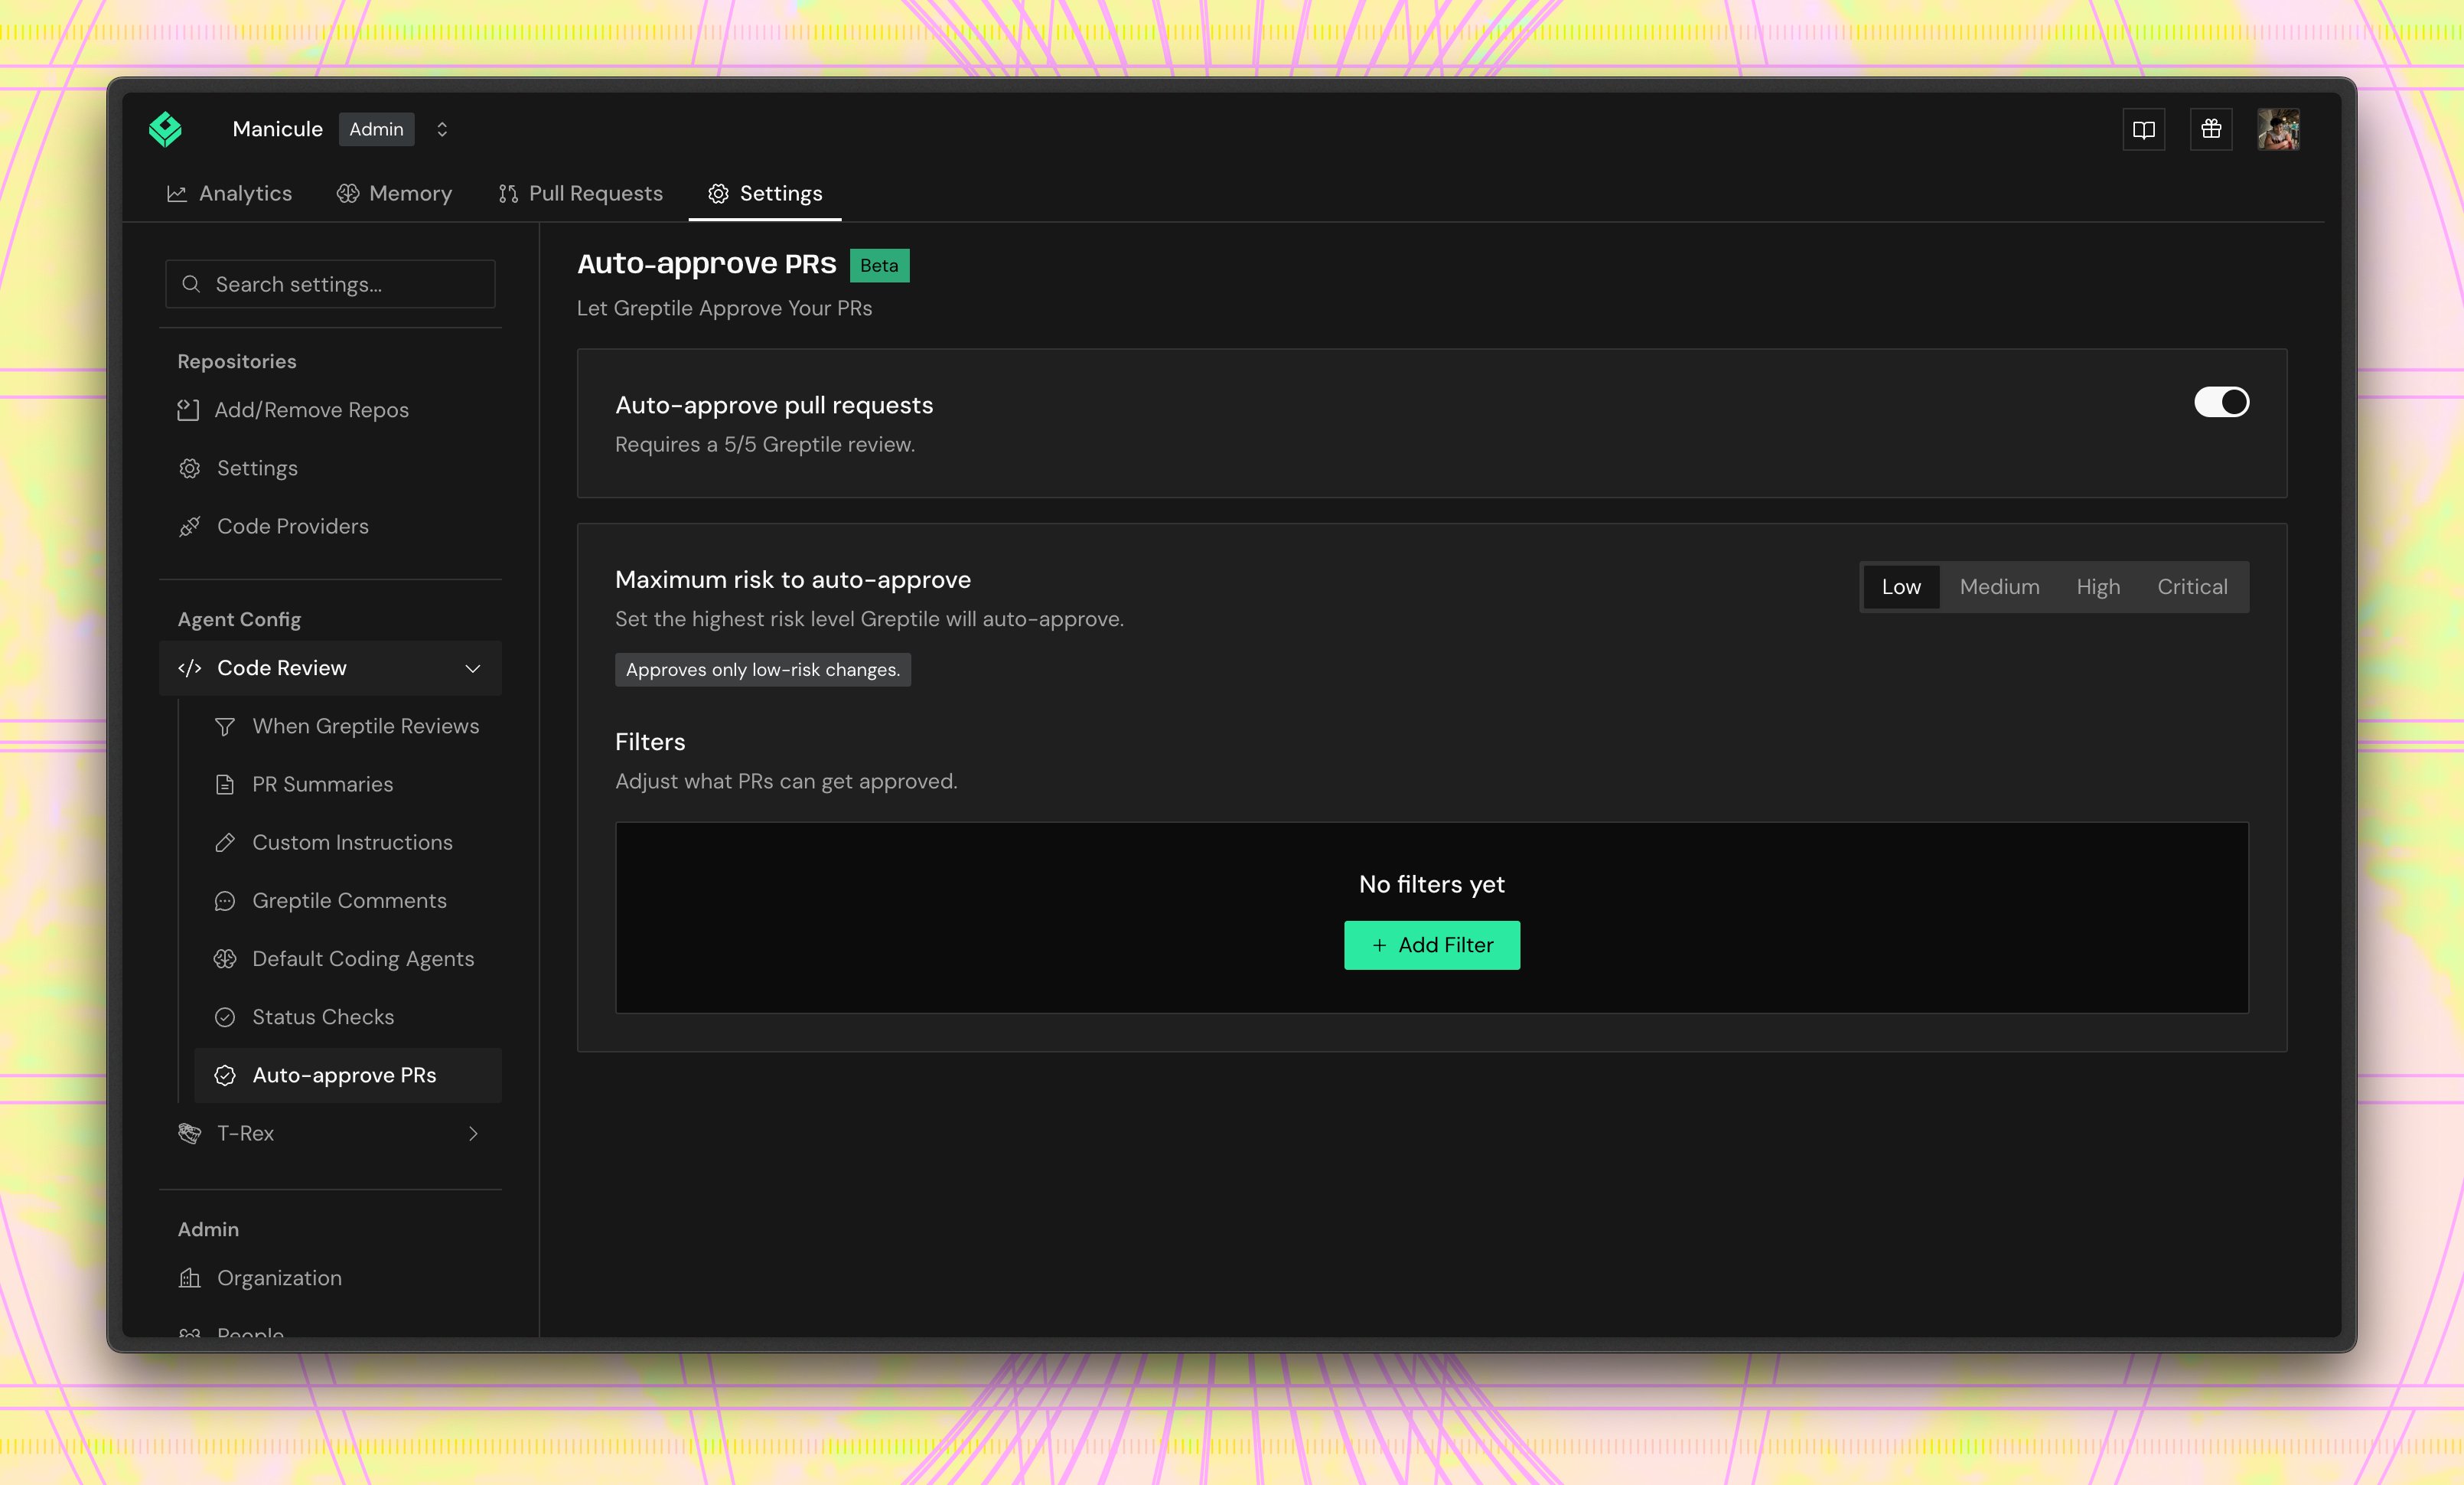
Task: Click the Code Review code brackets icon
Action: coord(189,668)
